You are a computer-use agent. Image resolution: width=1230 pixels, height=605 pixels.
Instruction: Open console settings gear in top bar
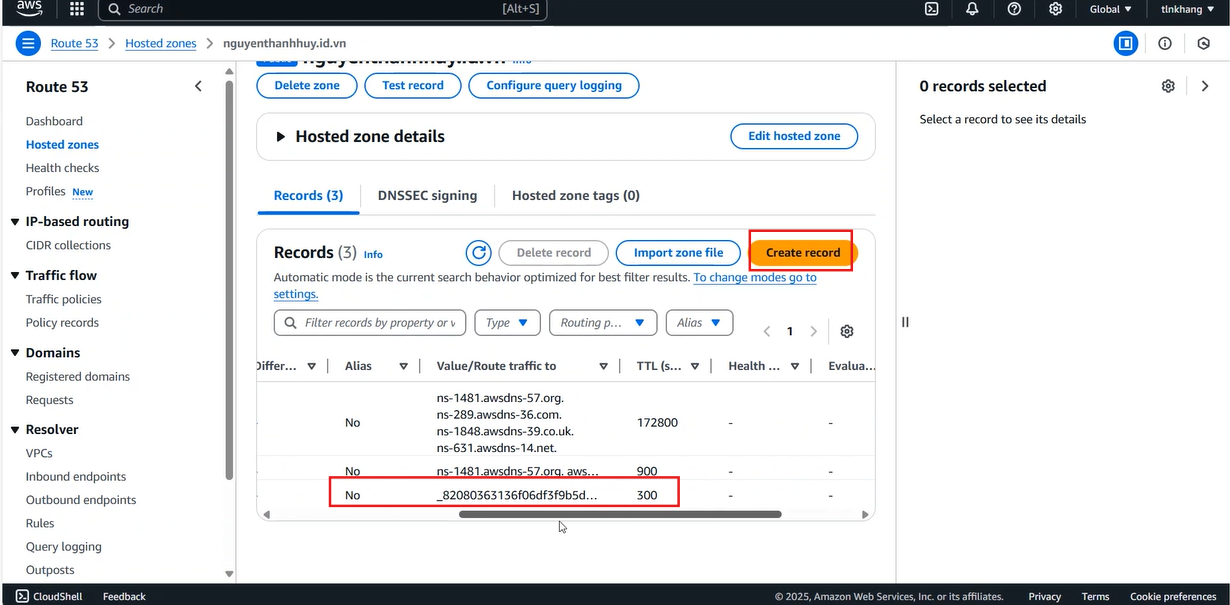[1055, 9]
